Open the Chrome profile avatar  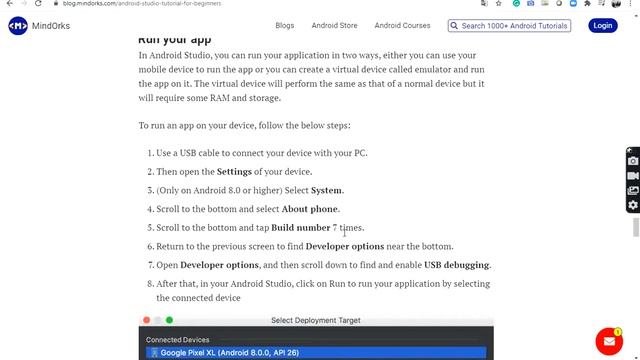616,4
